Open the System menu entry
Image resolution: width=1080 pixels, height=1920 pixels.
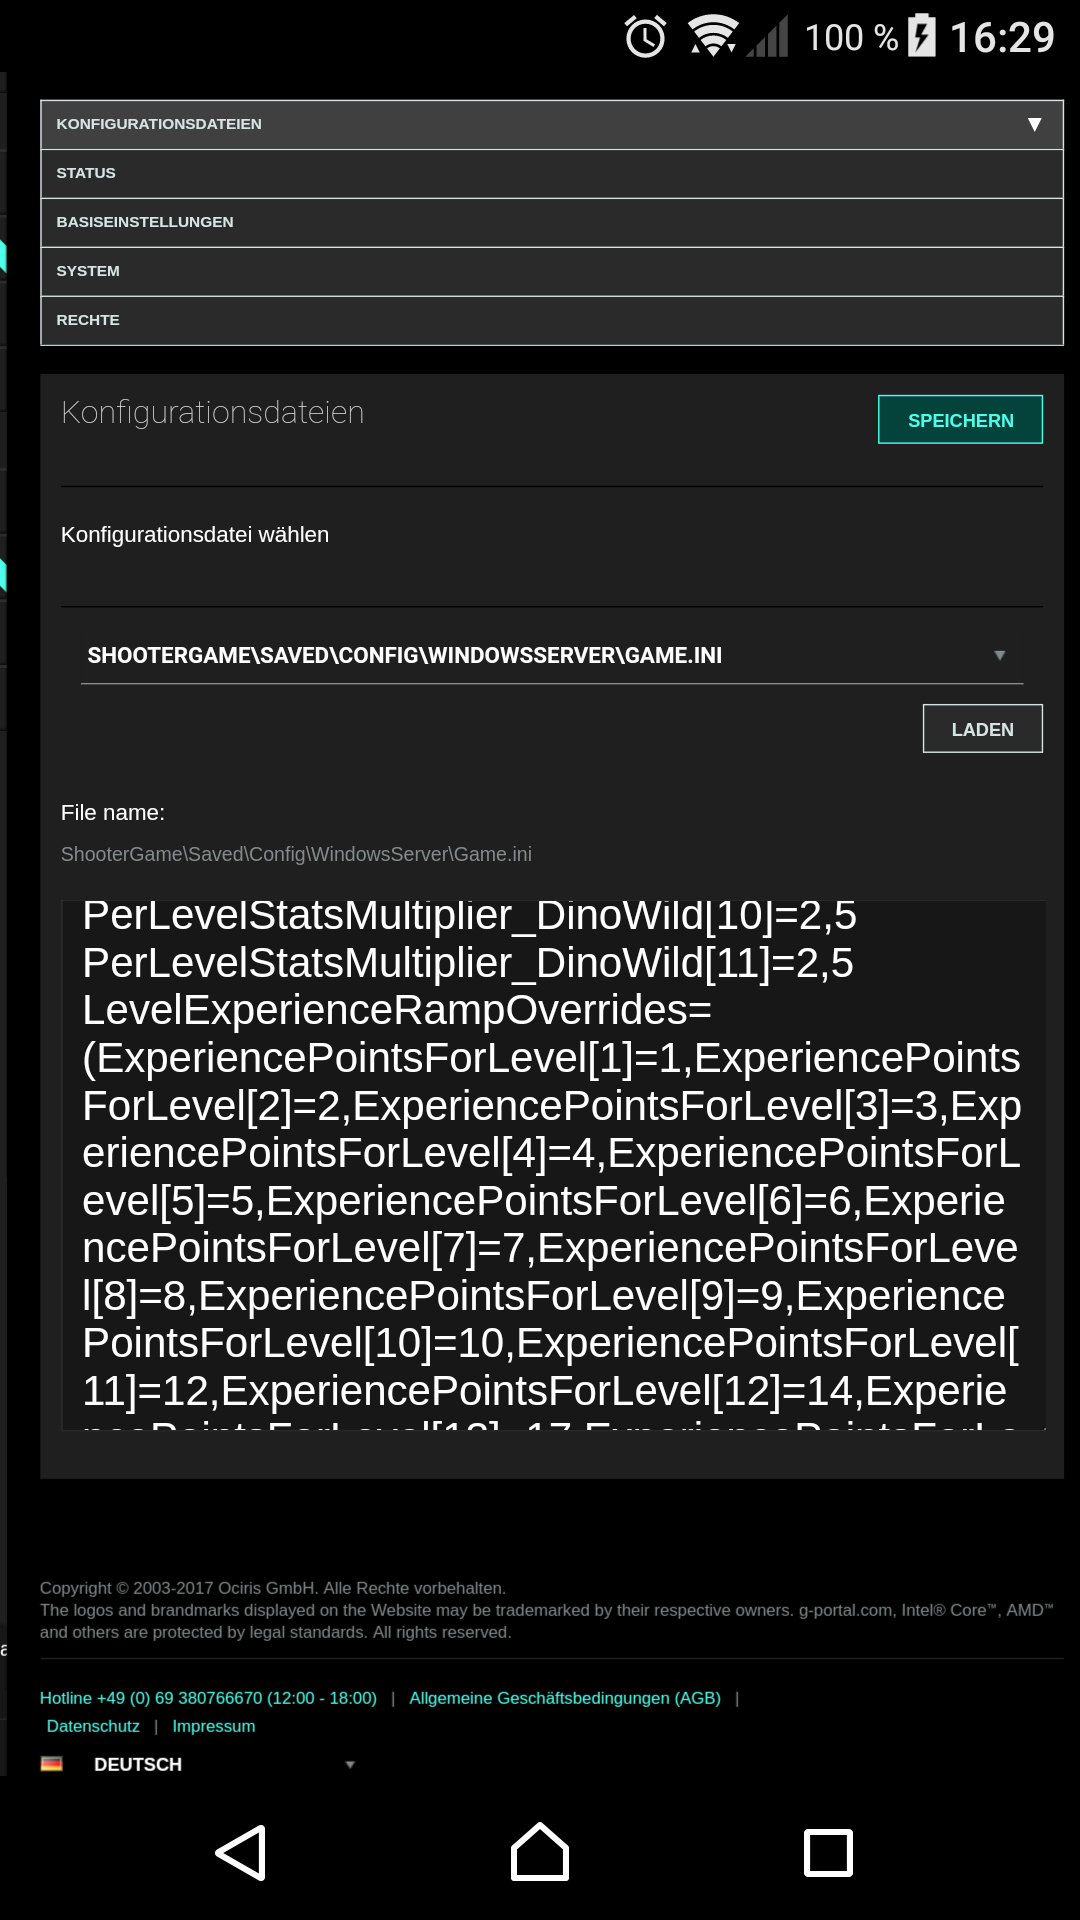[x=552, y=271]
